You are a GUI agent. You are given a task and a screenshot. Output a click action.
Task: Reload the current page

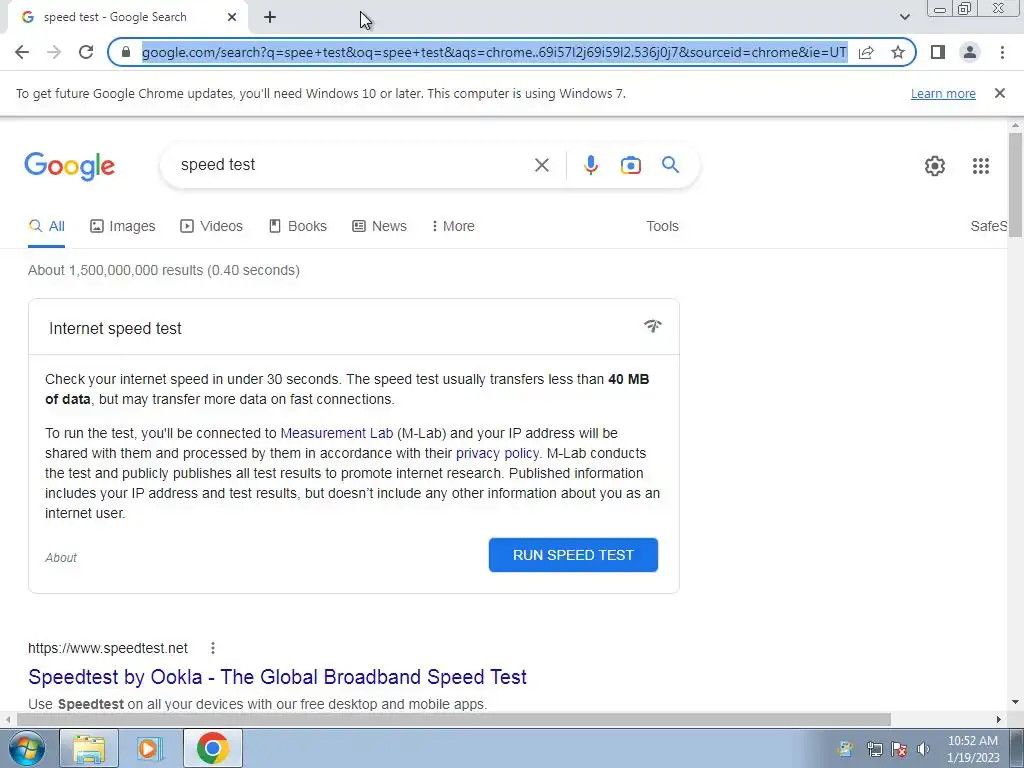click(86, 52)
